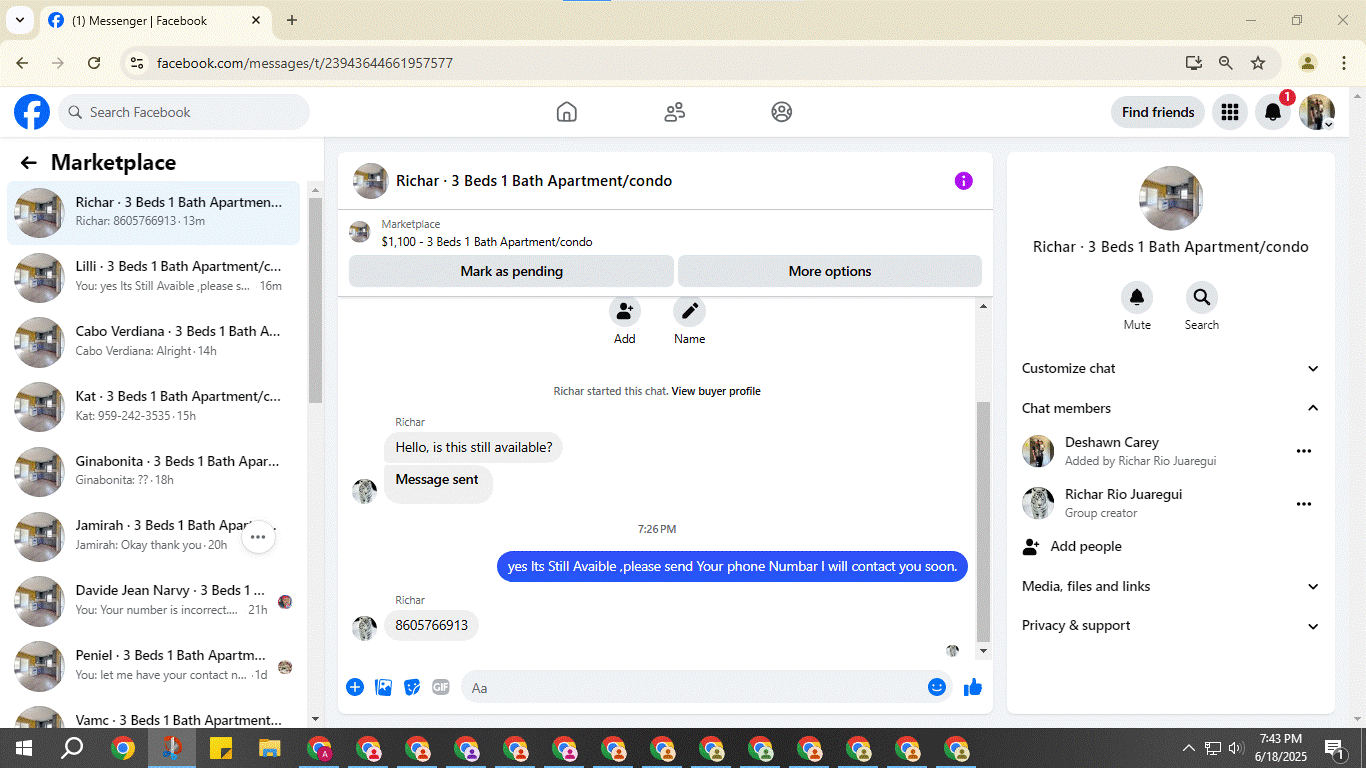The height and width of the screenshot is (768, 1366).
Task: Attach a photo with the image icon
Action: pyautogui.click(x=383, y=687)
